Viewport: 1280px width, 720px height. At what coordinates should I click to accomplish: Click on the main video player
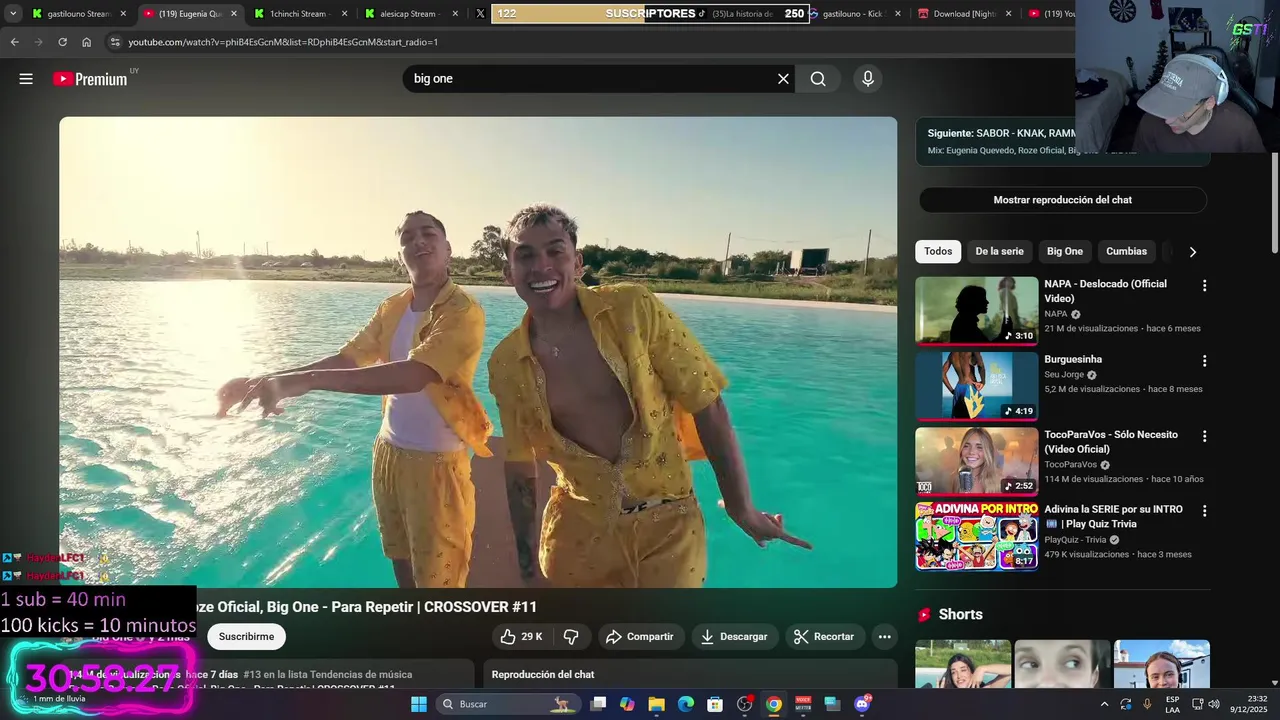tap(478, 352)
